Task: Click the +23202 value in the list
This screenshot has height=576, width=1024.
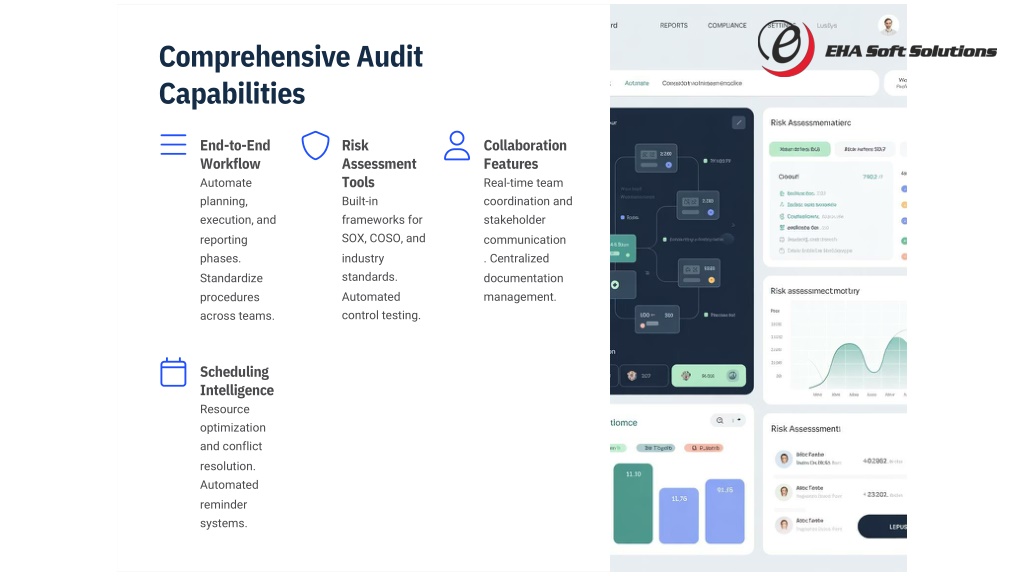Action: [875, 494]
